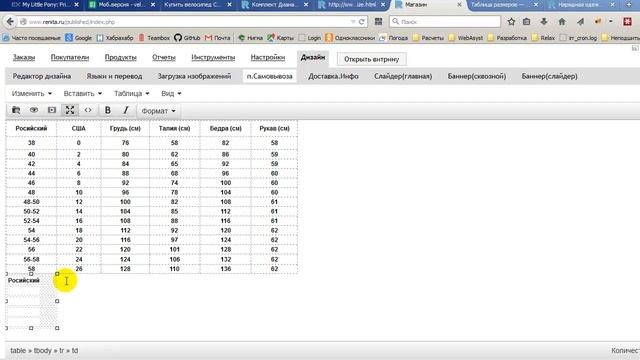640x360 pixels.
Task: Open Расчеты bookmarks folder
Action: click(428, 38)
